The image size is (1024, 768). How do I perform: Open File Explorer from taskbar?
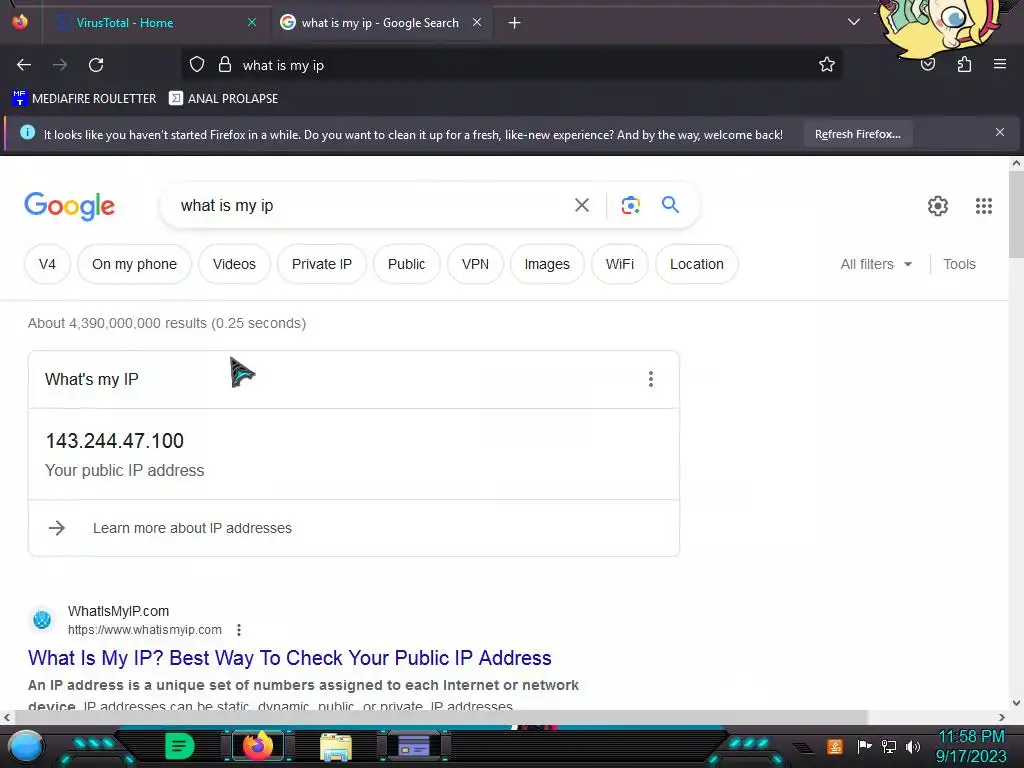click(336, 746)
